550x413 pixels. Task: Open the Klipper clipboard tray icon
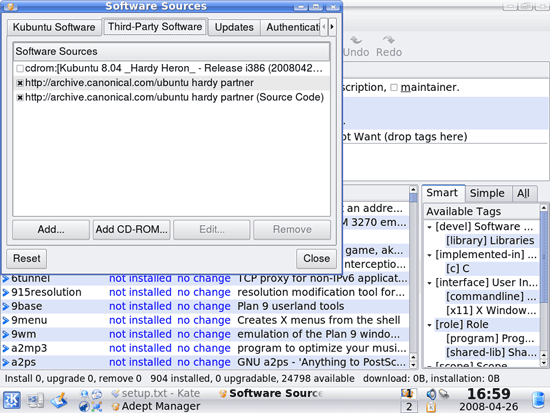point(431,407)
